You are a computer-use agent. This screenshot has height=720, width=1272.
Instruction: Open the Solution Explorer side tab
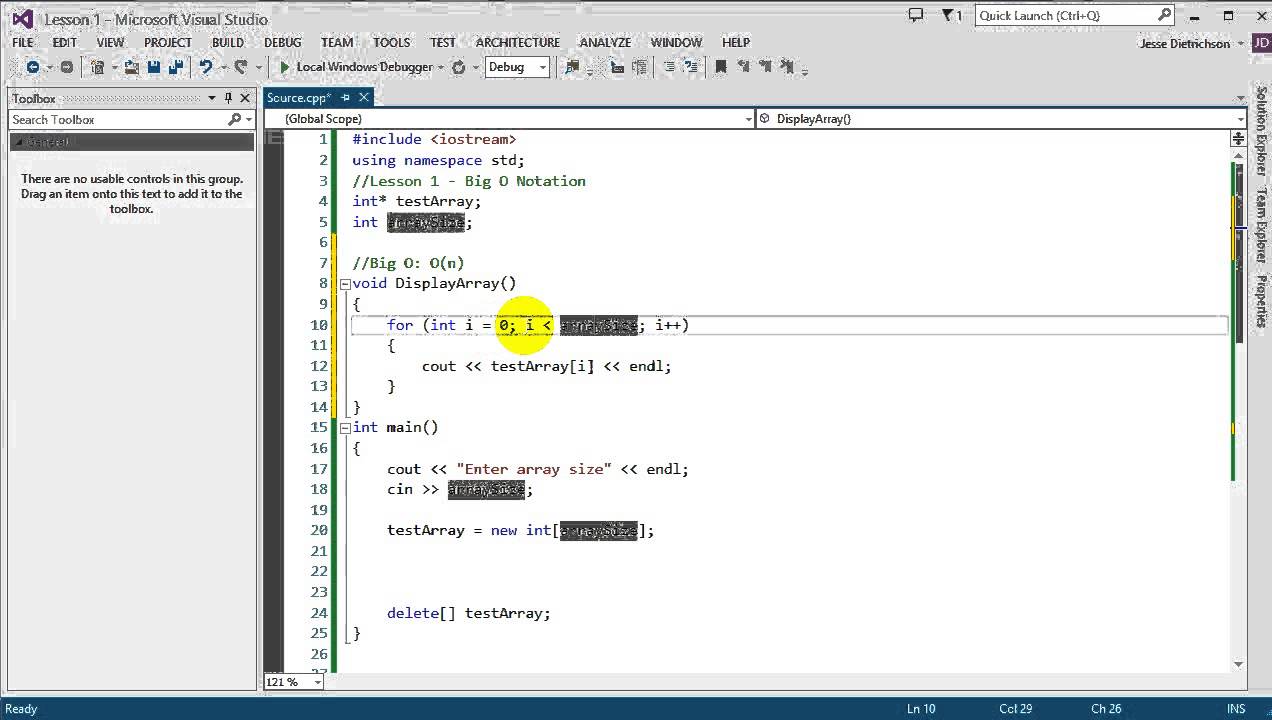point(1262,131)
